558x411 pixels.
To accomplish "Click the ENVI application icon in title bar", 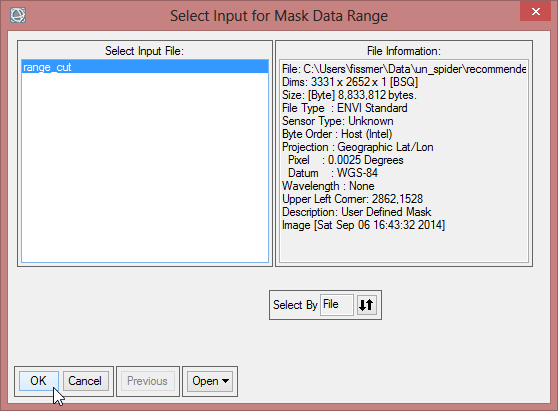I will [18, 15].
